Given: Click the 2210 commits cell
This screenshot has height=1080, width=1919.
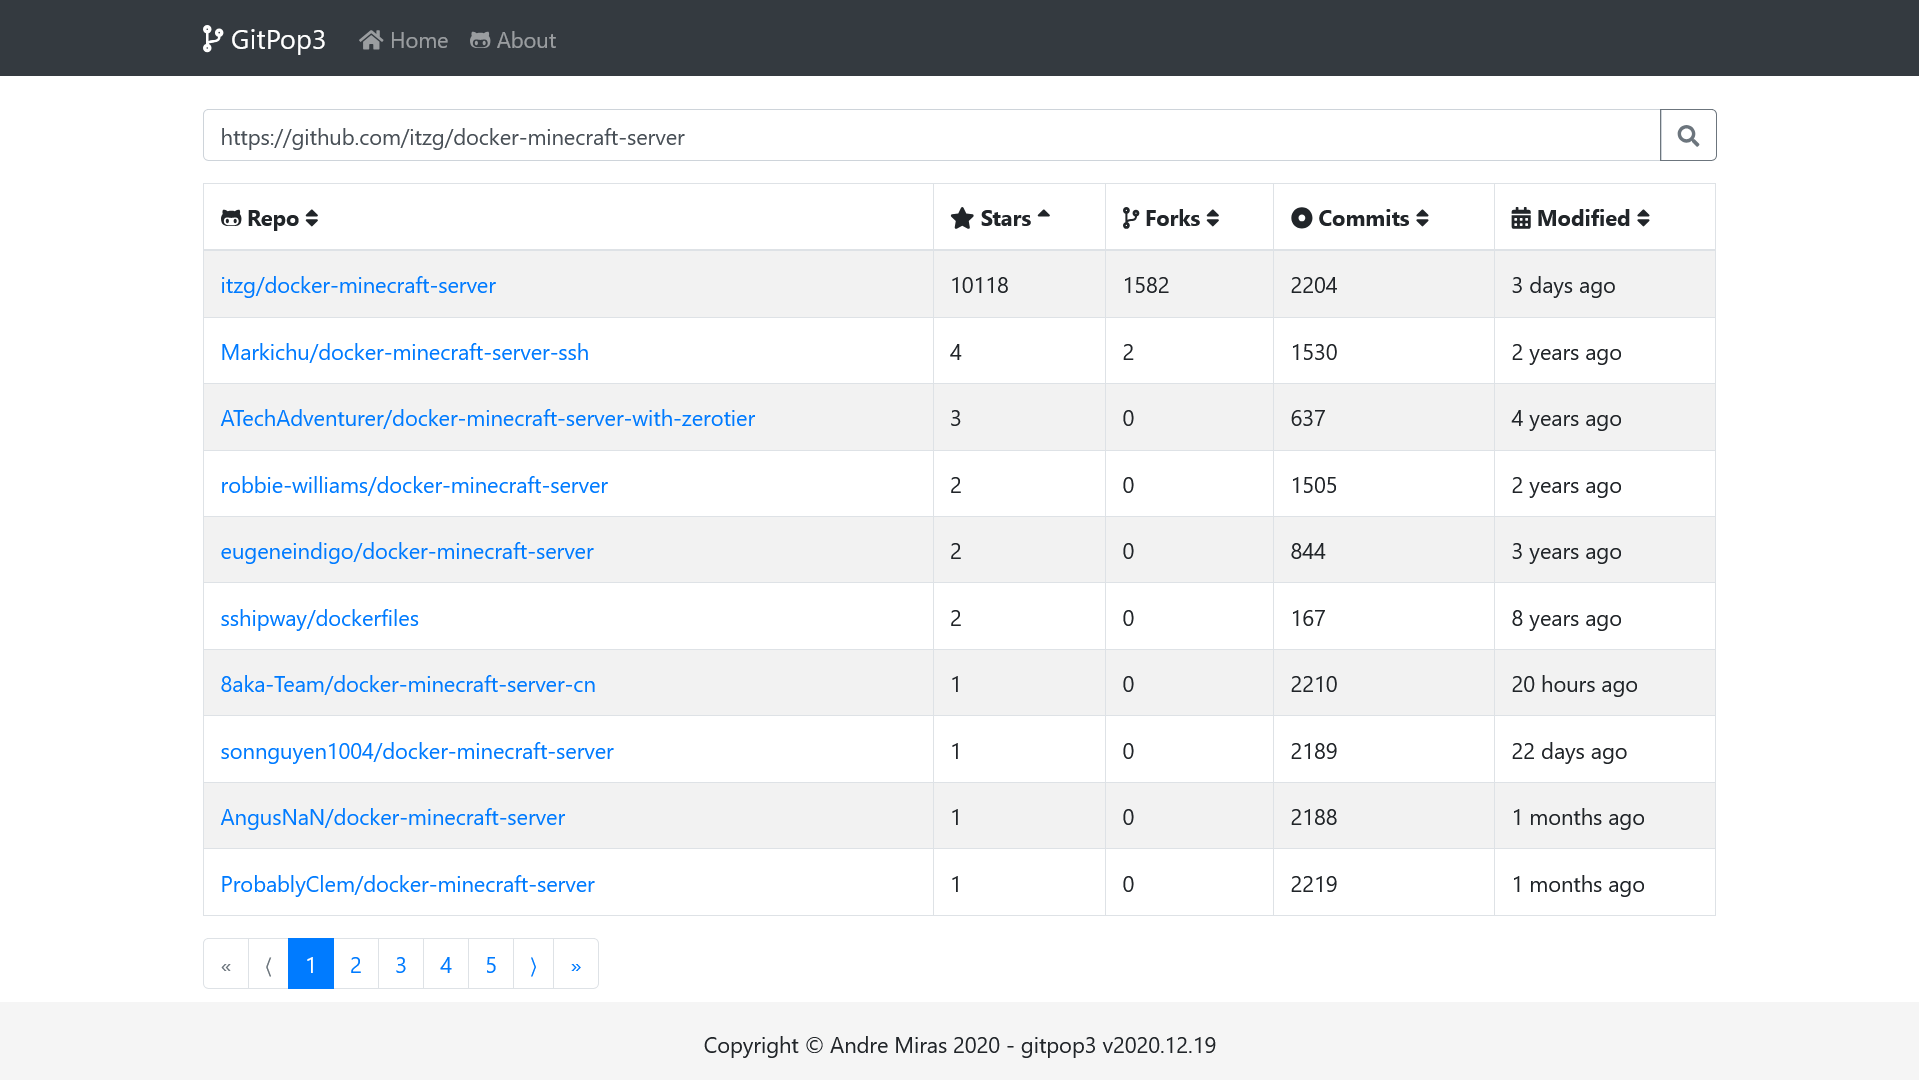Looking at the screenshot, I should click(1384, 684).
